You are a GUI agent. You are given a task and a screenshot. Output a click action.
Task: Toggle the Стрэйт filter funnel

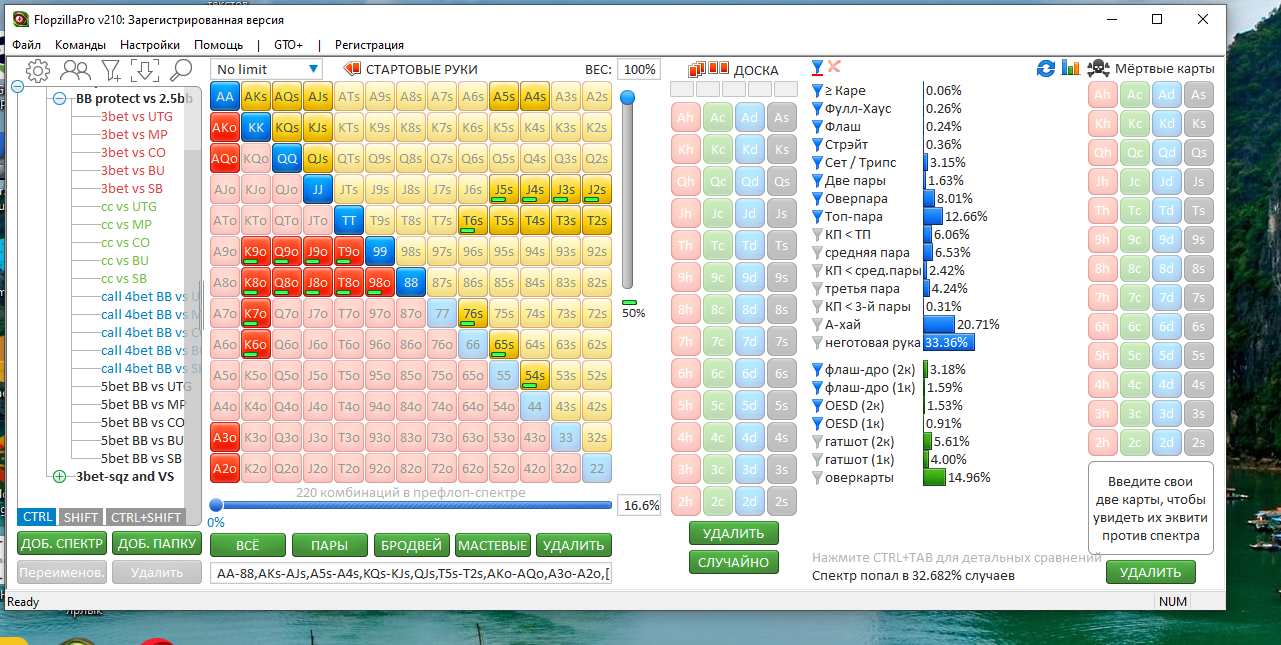point(817,145)
